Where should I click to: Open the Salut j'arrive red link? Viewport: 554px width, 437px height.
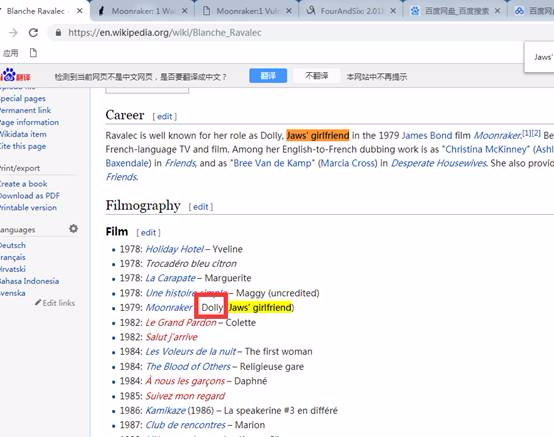pos(172,337)
